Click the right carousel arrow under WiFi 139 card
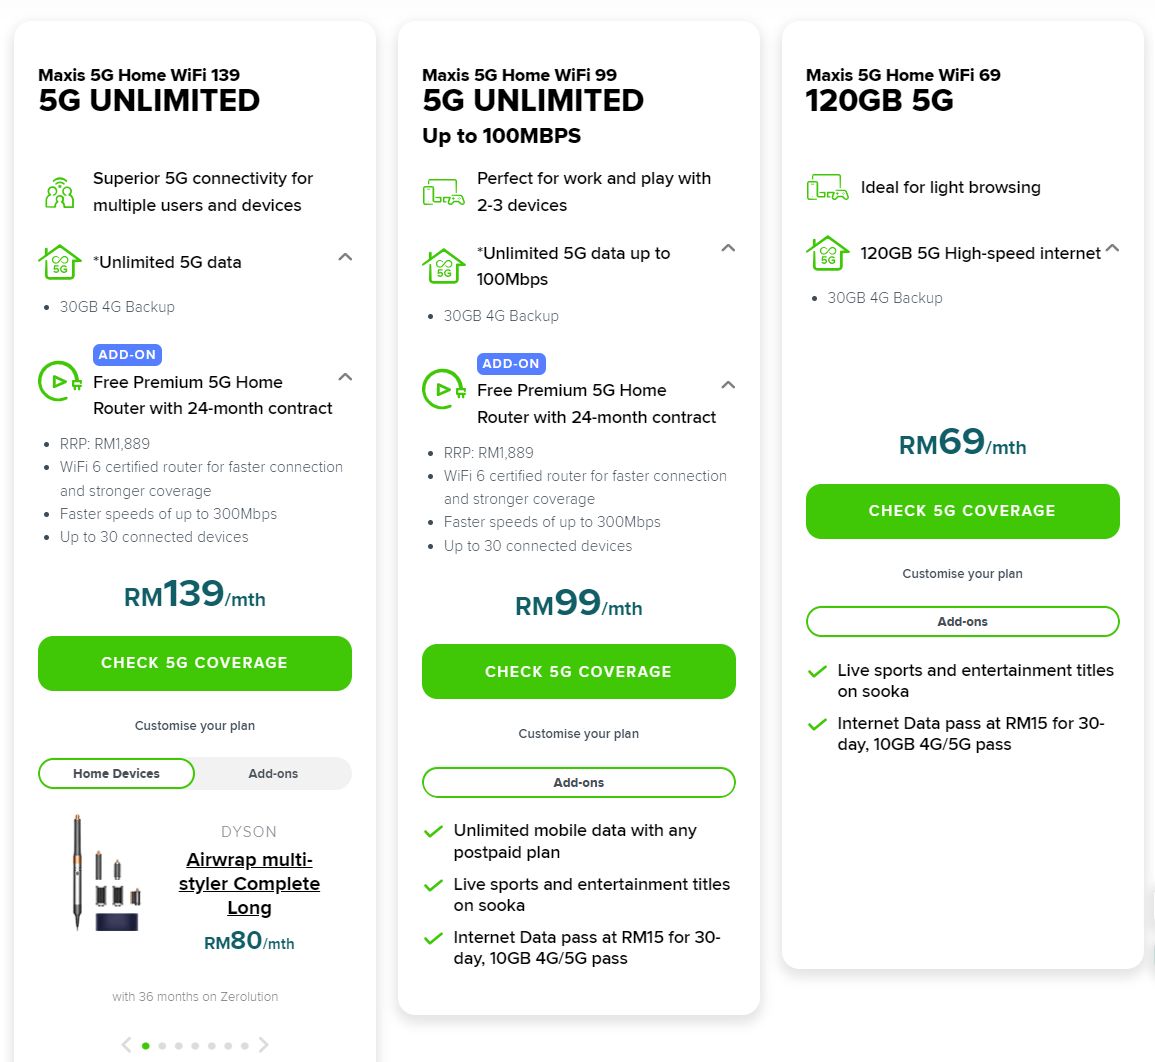Screen dimensions: 1155x1062 point(263,1044)
